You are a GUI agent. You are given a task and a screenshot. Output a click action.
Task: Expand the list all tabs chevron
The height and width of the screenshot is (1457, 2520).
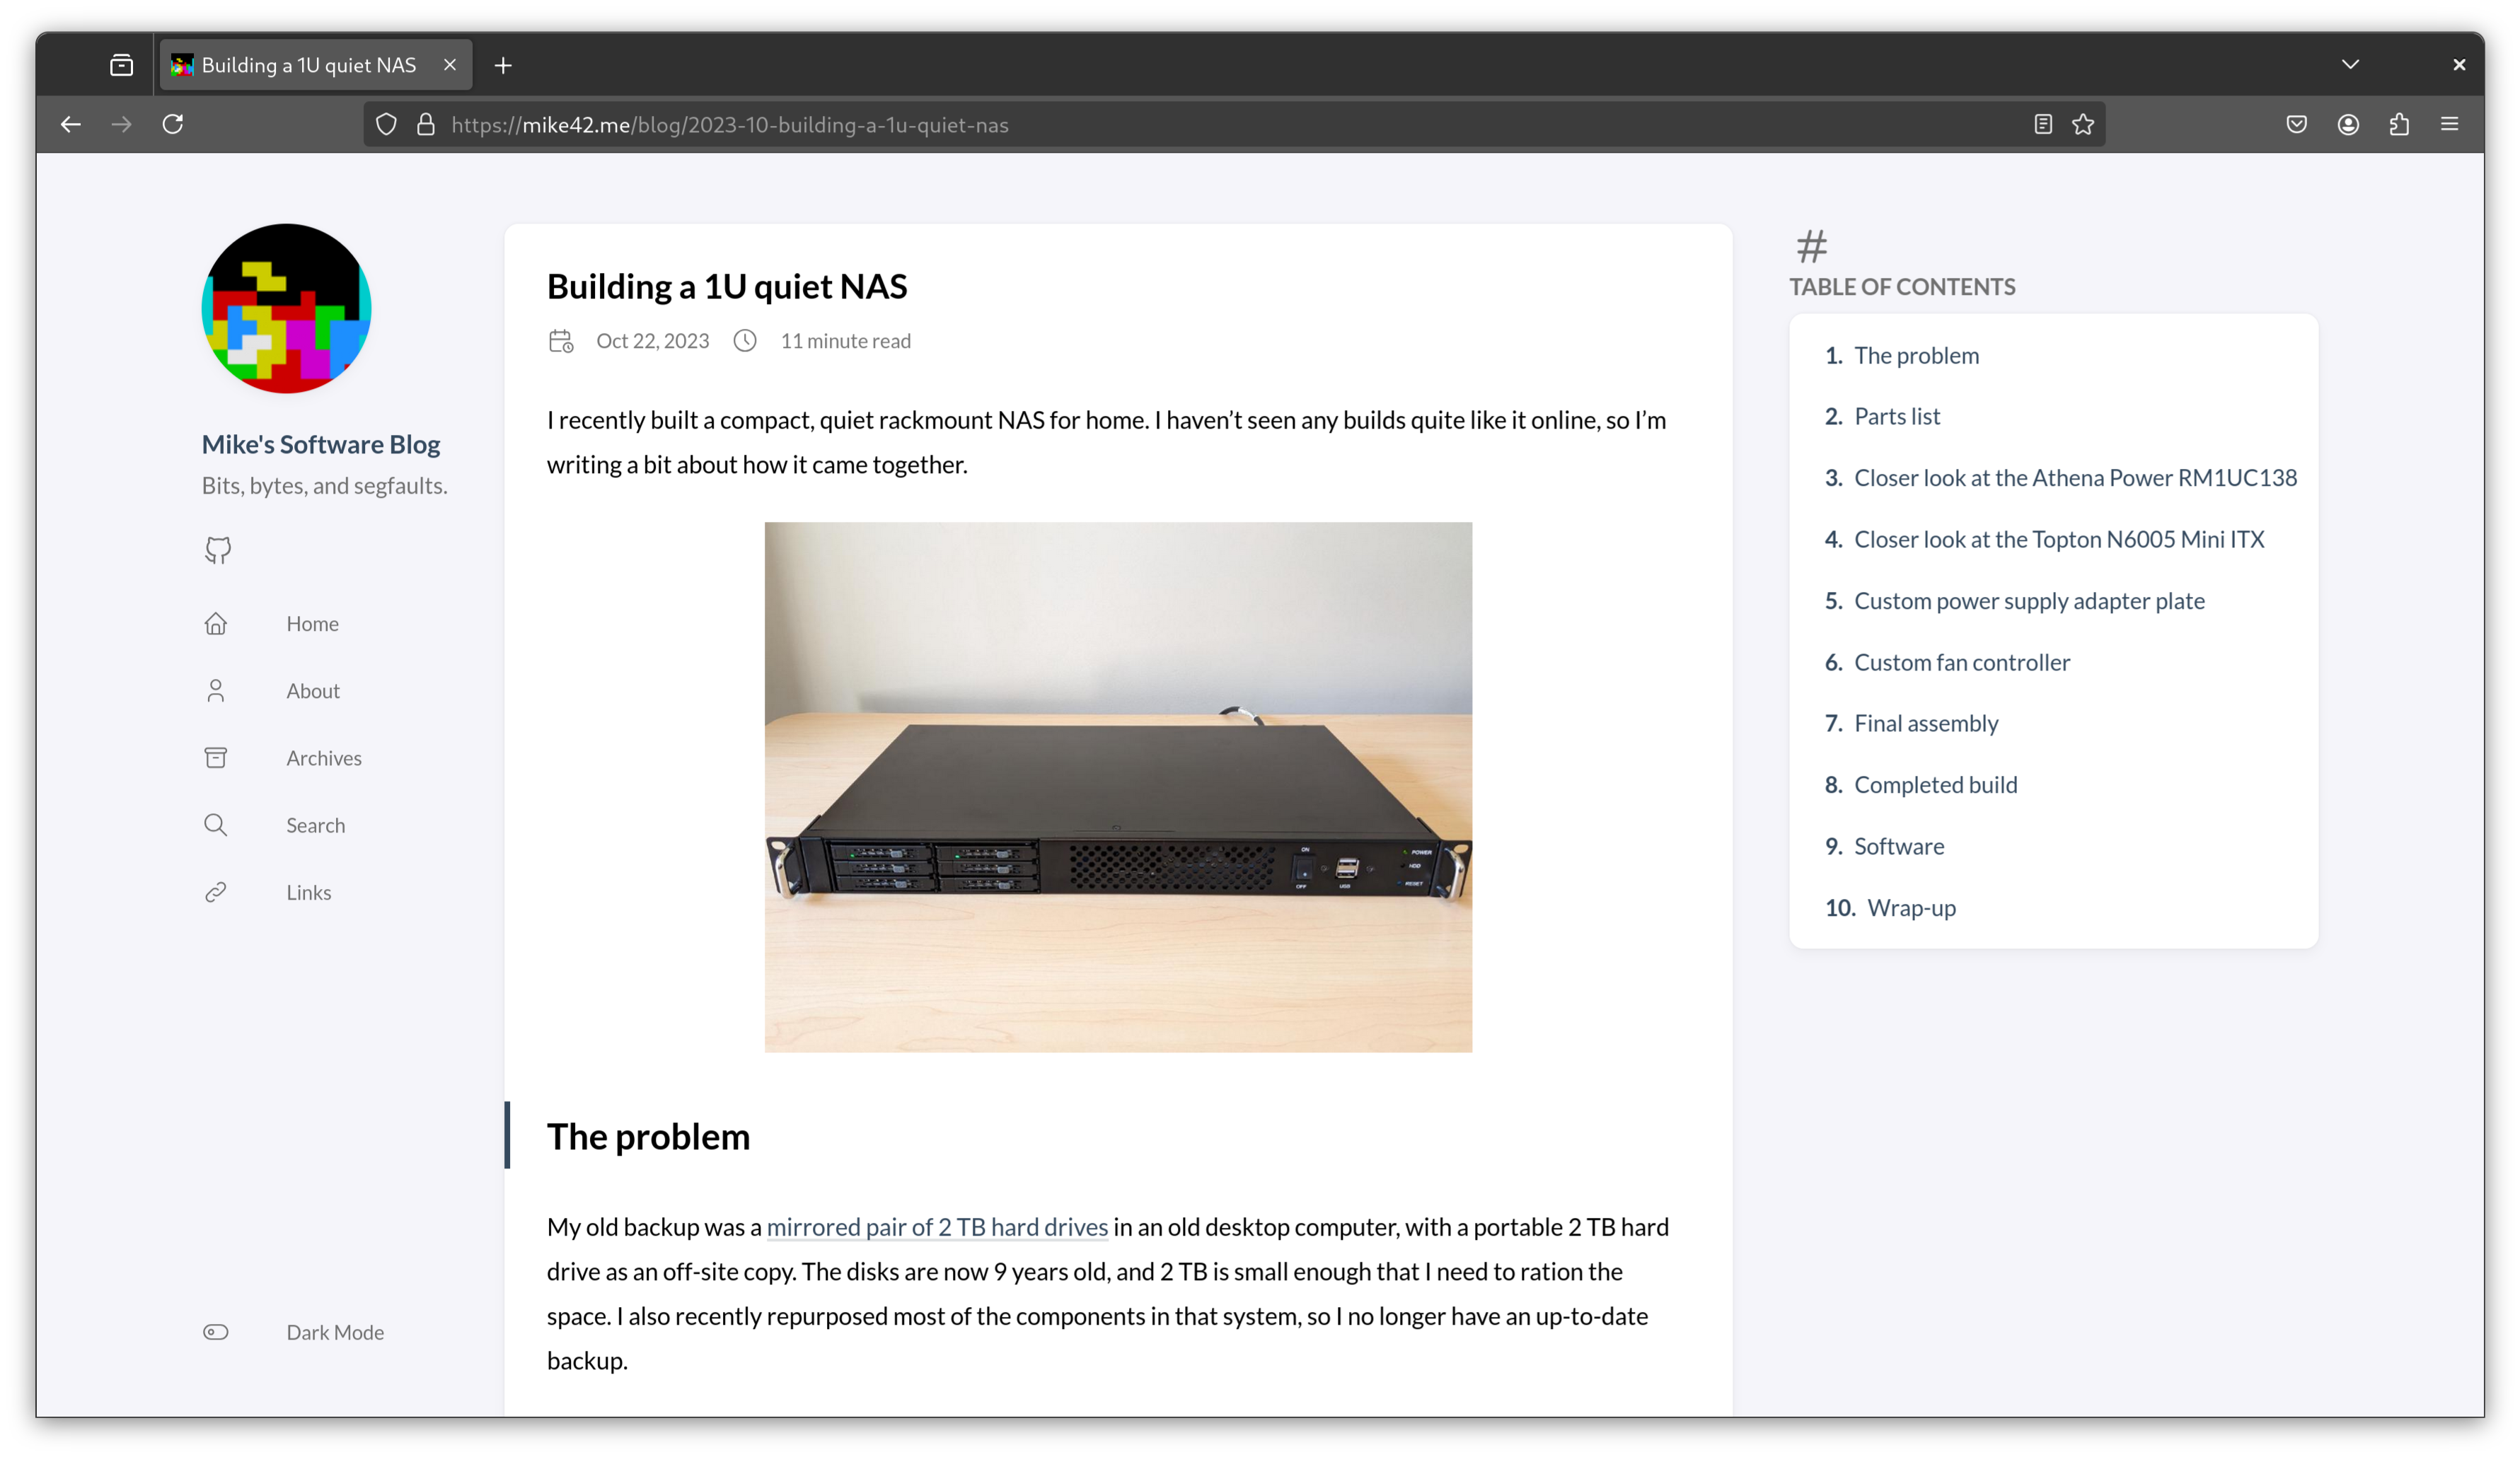2350,65
